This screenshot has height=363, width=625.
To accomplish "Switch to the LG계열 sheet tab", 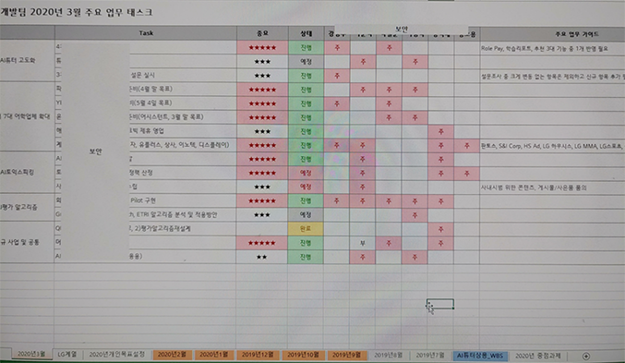I will pyautogui.click(x=67, y=354).
